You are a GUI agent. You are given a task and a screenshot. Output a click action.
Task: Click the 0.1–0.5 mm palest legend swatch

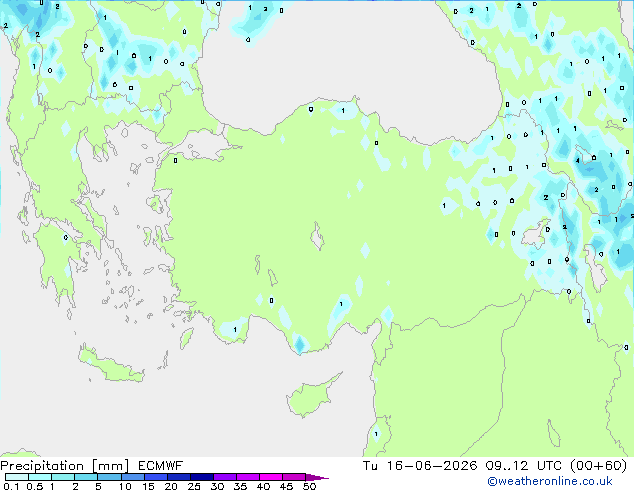click(x=17, y=477)
